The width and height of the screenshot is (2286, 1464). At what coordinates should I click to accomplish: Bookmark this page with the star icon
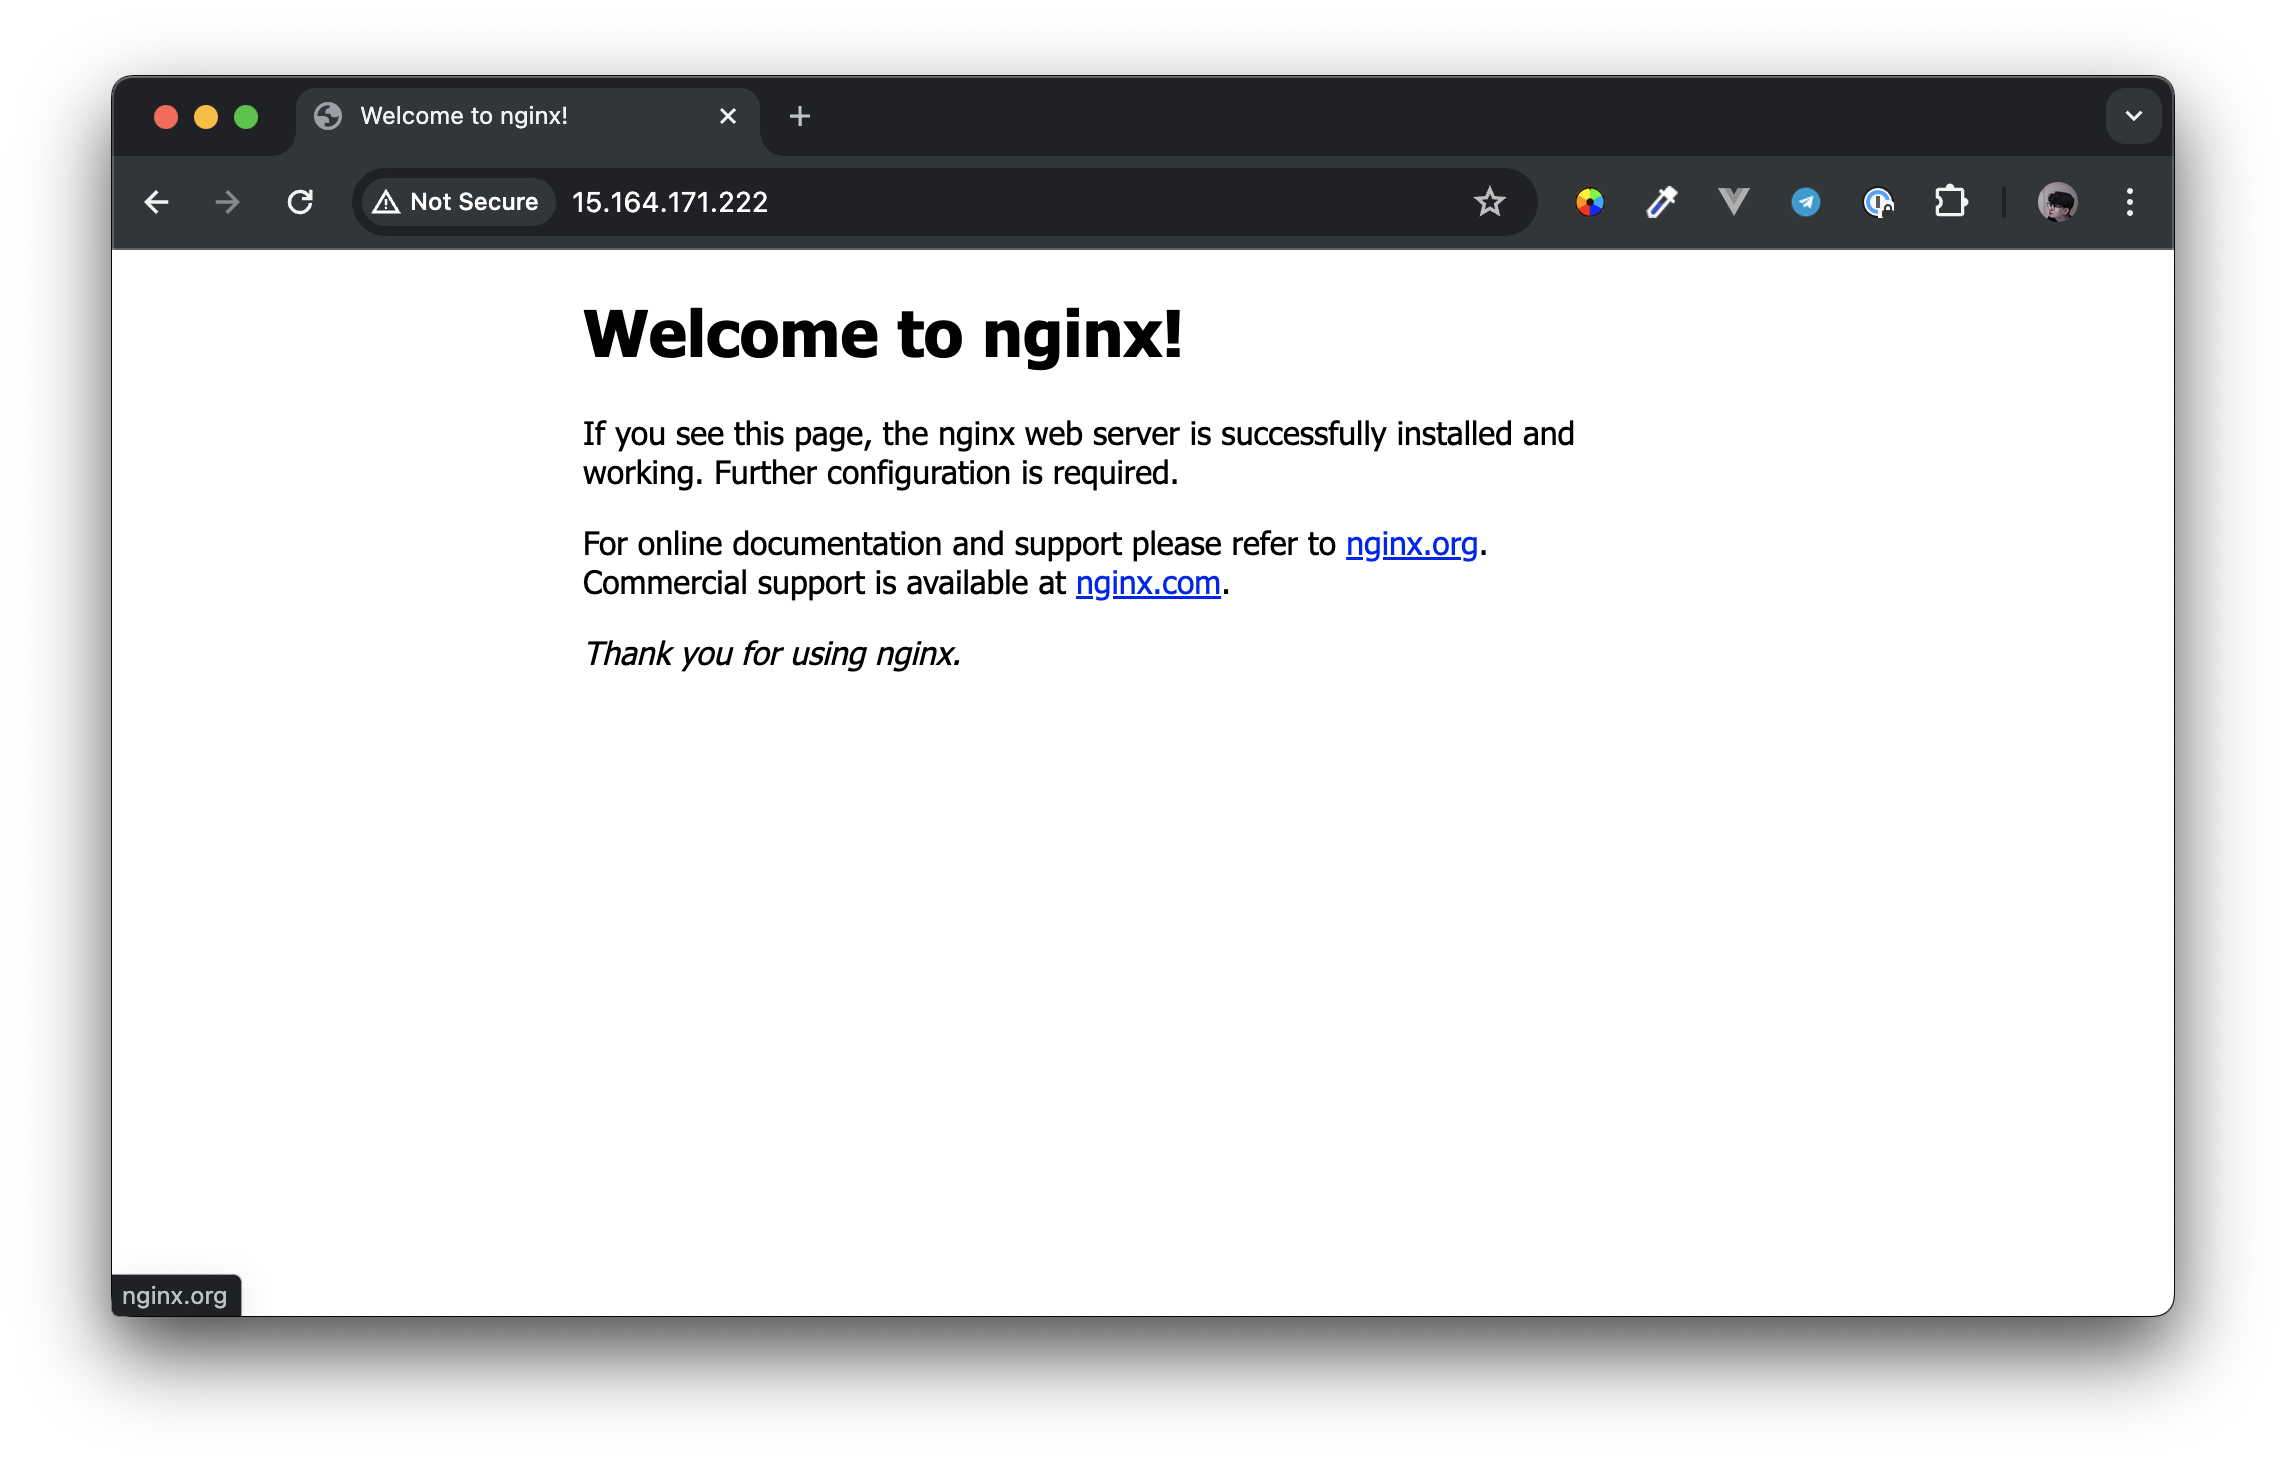pos(1489,203)
